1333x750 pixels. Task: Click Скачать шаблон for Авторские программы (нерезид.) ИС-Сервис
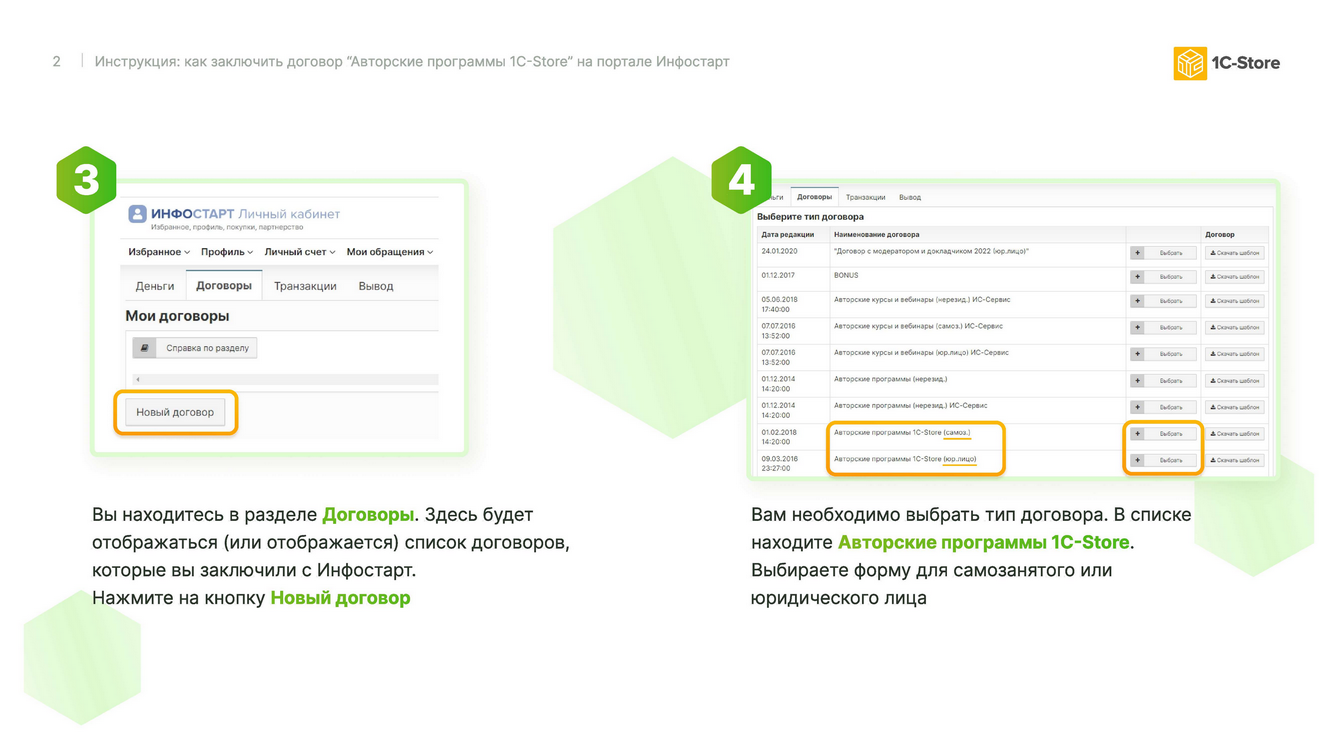tap(1235, 407)
